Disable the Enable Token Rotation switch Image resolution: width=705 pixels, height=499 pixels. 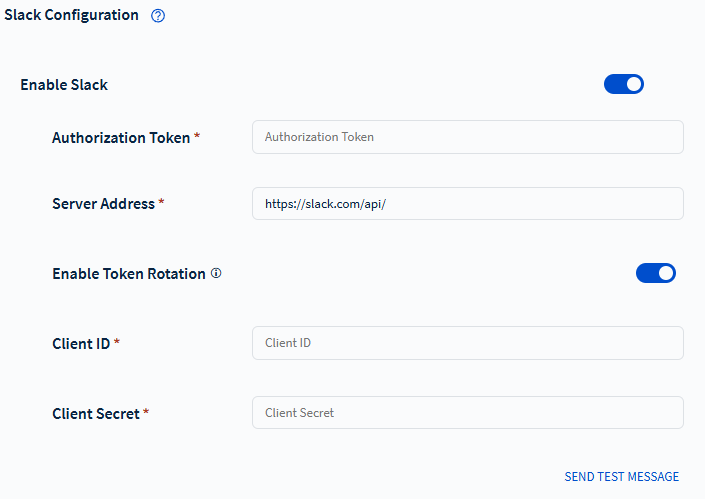[656, 273]
